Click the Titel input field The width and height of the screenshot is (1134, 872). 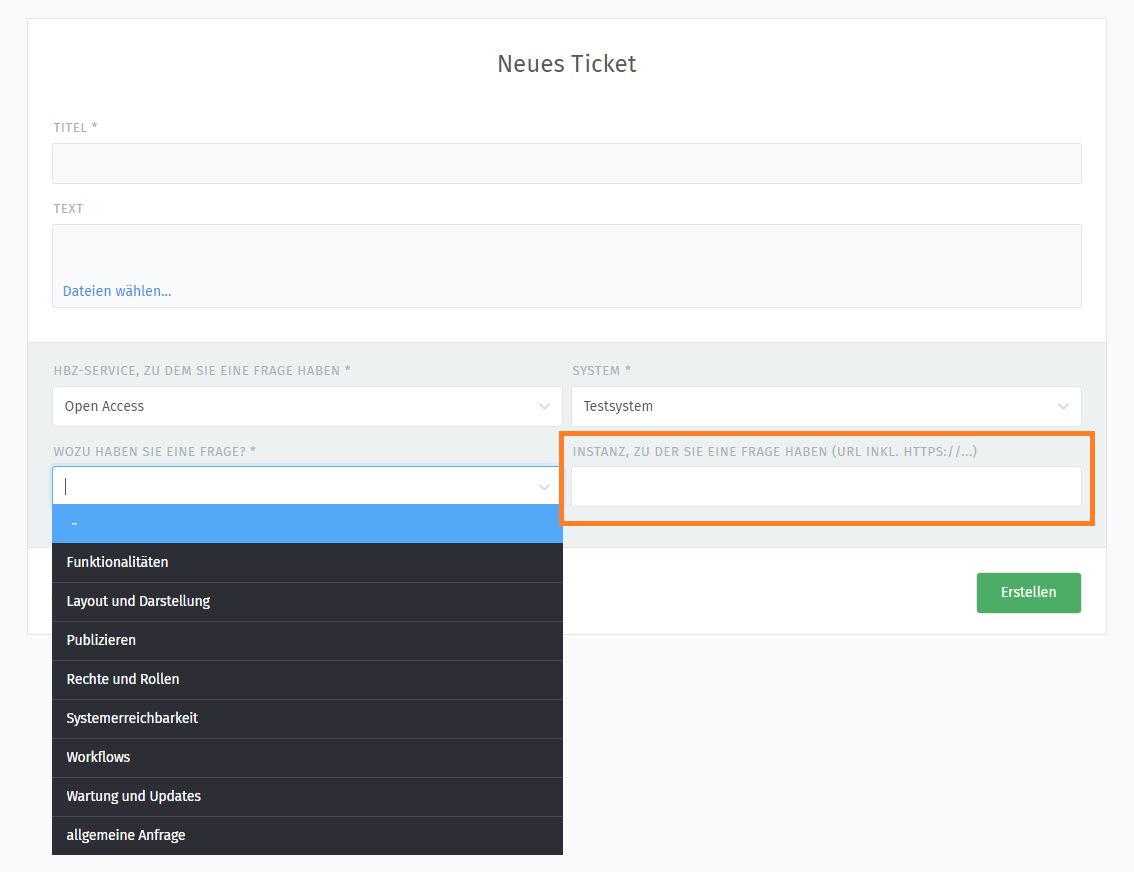pyautogui.click(x=566, y=163)
